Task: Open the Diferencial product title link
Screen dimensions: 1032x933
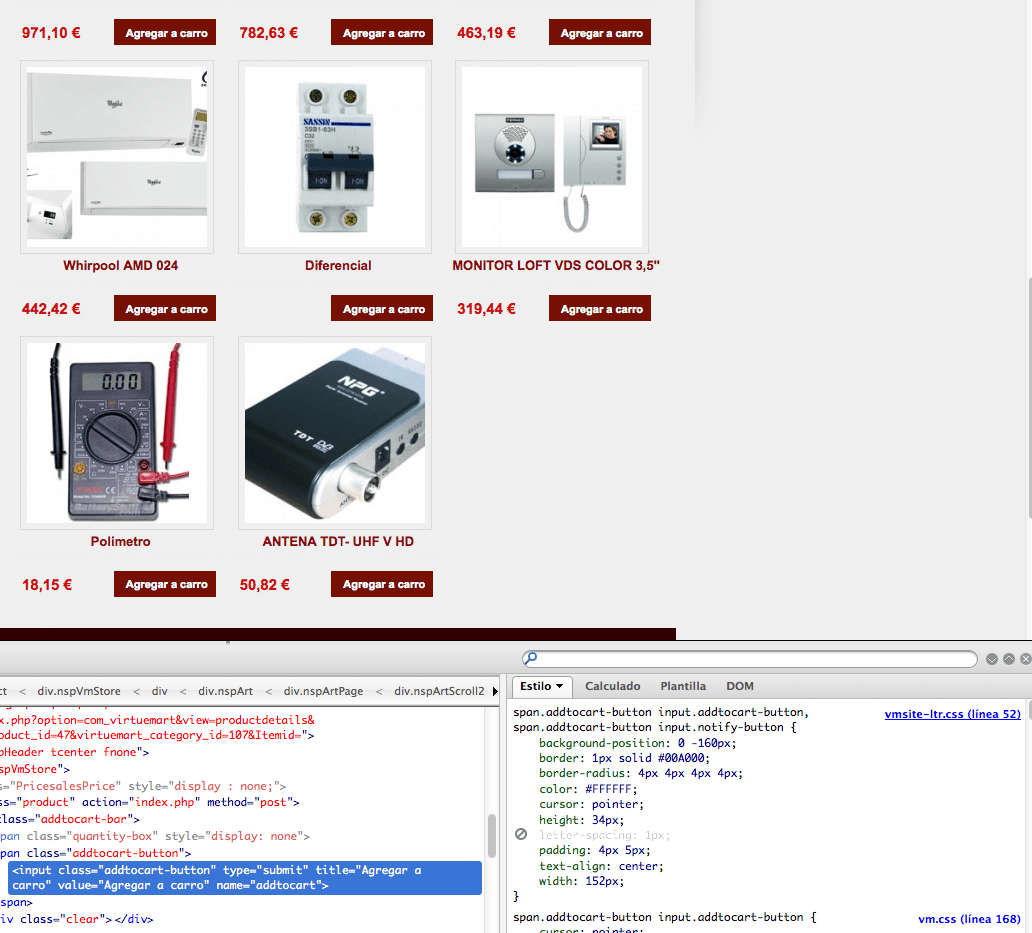Action: pyautogui.click(x=338, y=265)
